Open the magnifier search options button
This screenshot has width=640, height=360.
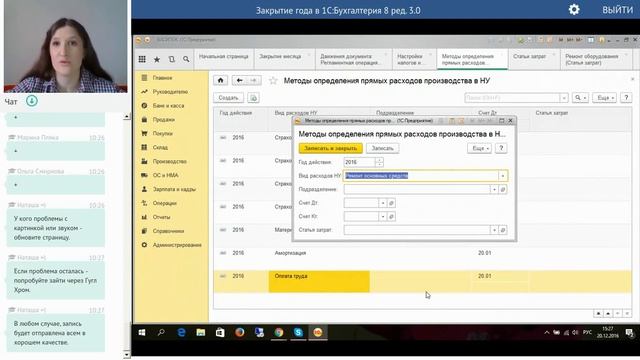coord(580,98)
